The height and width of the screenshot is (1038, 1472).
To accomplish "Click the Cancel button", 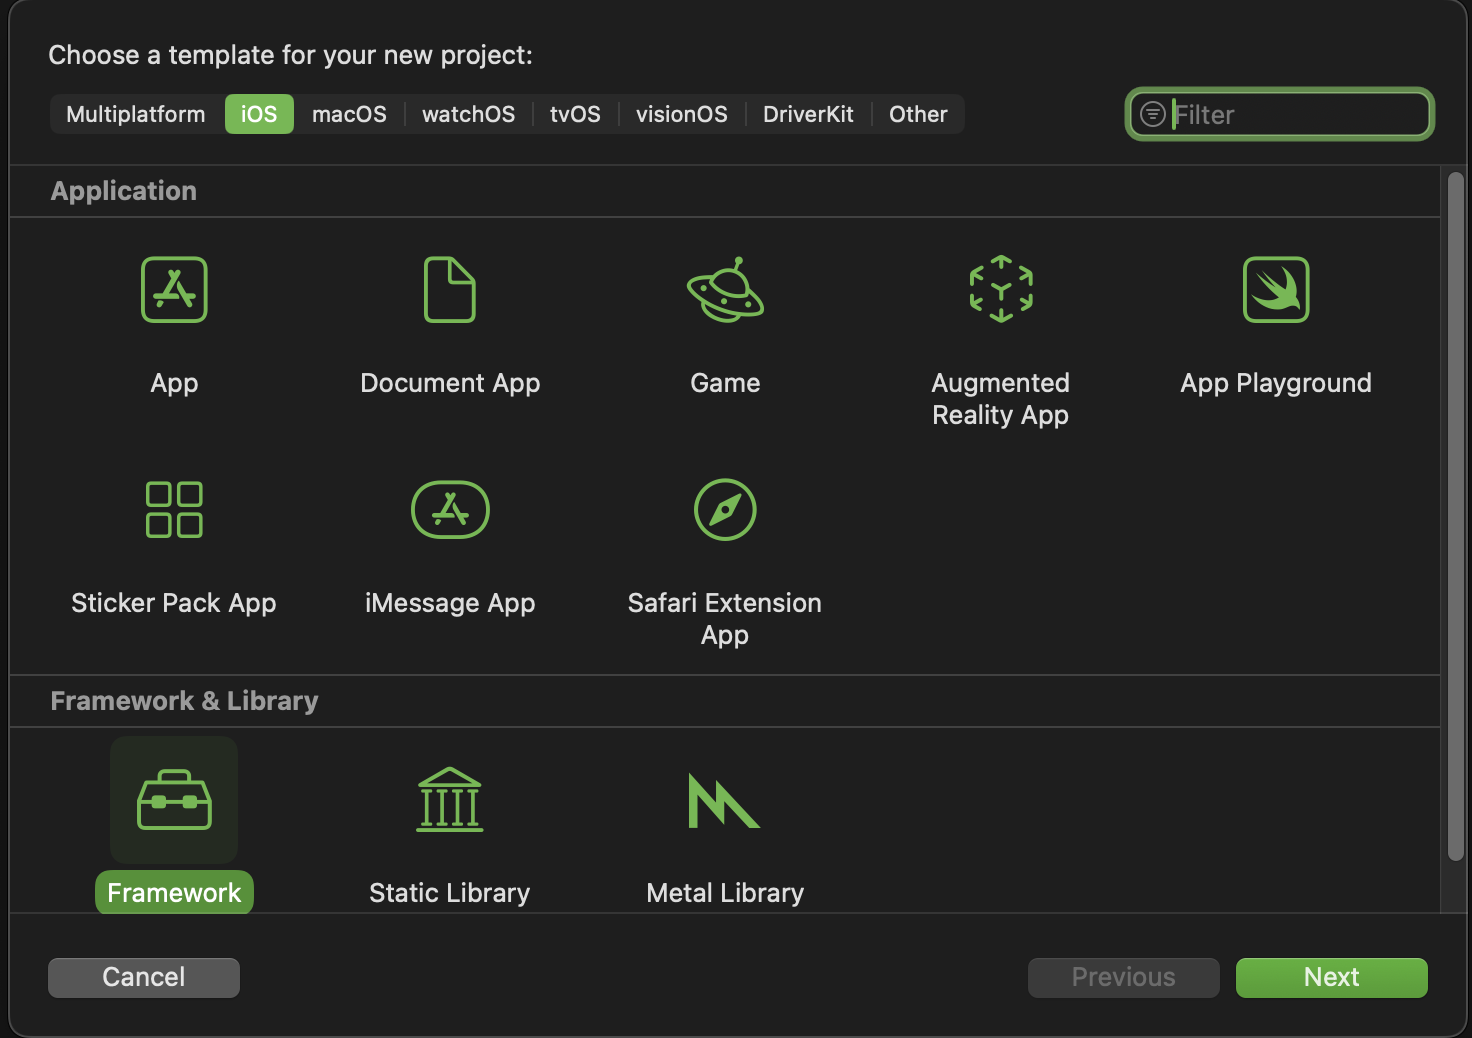I will (144, 977).
